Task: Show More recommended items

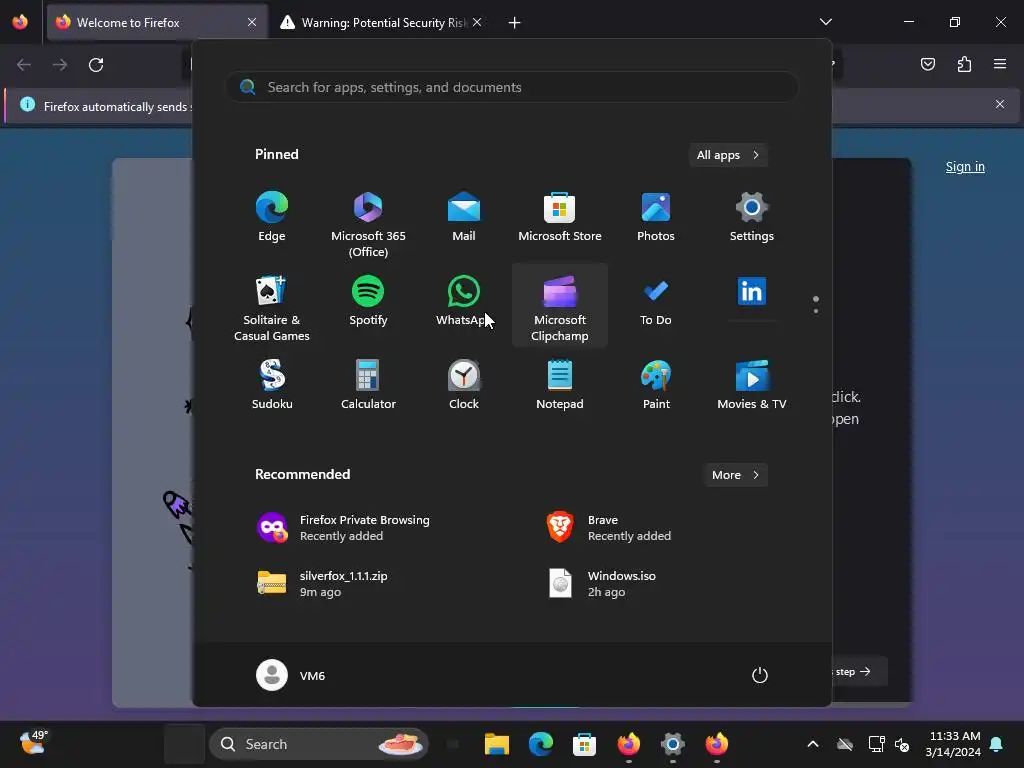Action: coord(735,475)
